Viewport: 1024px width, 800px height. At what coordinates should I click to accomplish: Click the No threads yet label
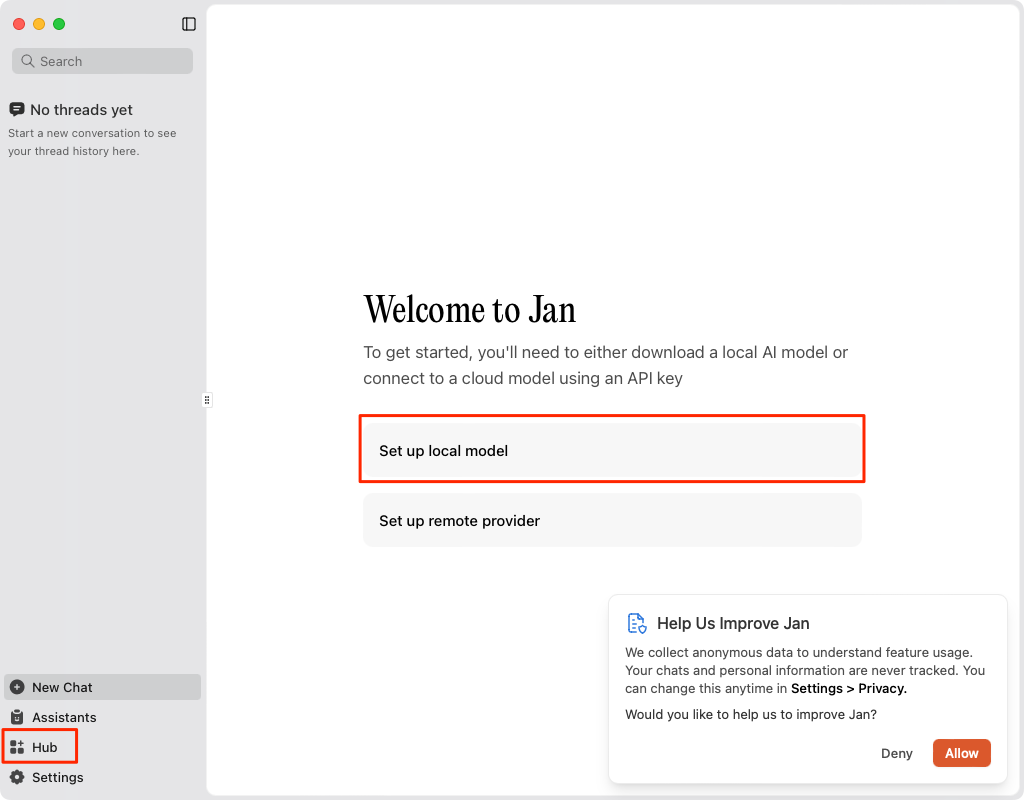(x=81, y=110)
